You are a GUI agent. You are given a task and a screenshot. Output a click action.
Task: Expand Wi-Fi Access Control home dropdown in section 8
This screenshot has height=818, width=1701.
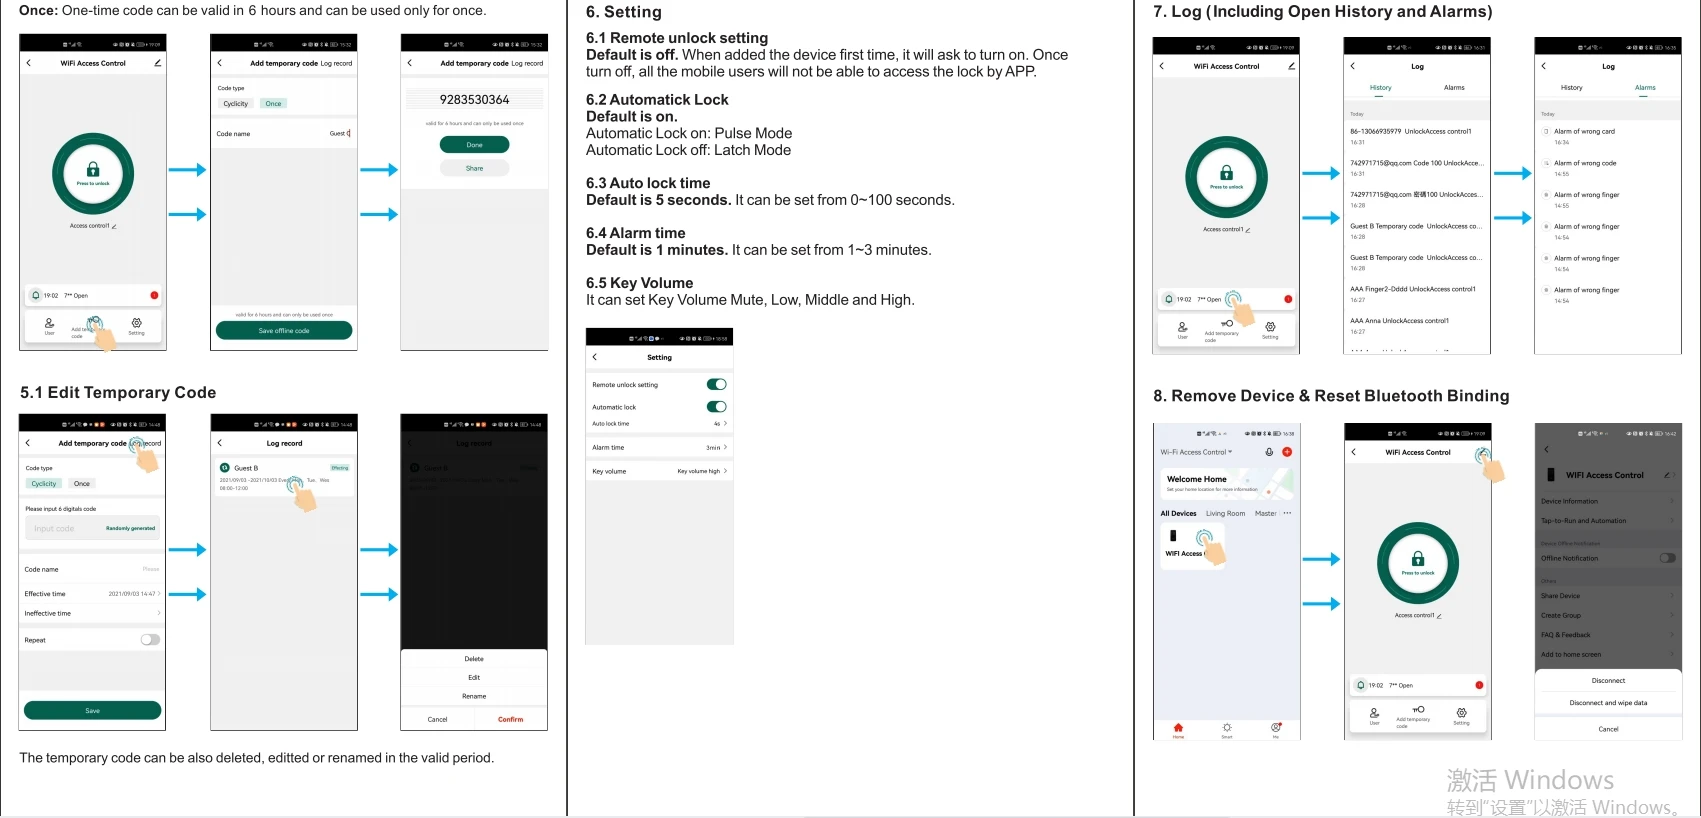coord(1197,452)
